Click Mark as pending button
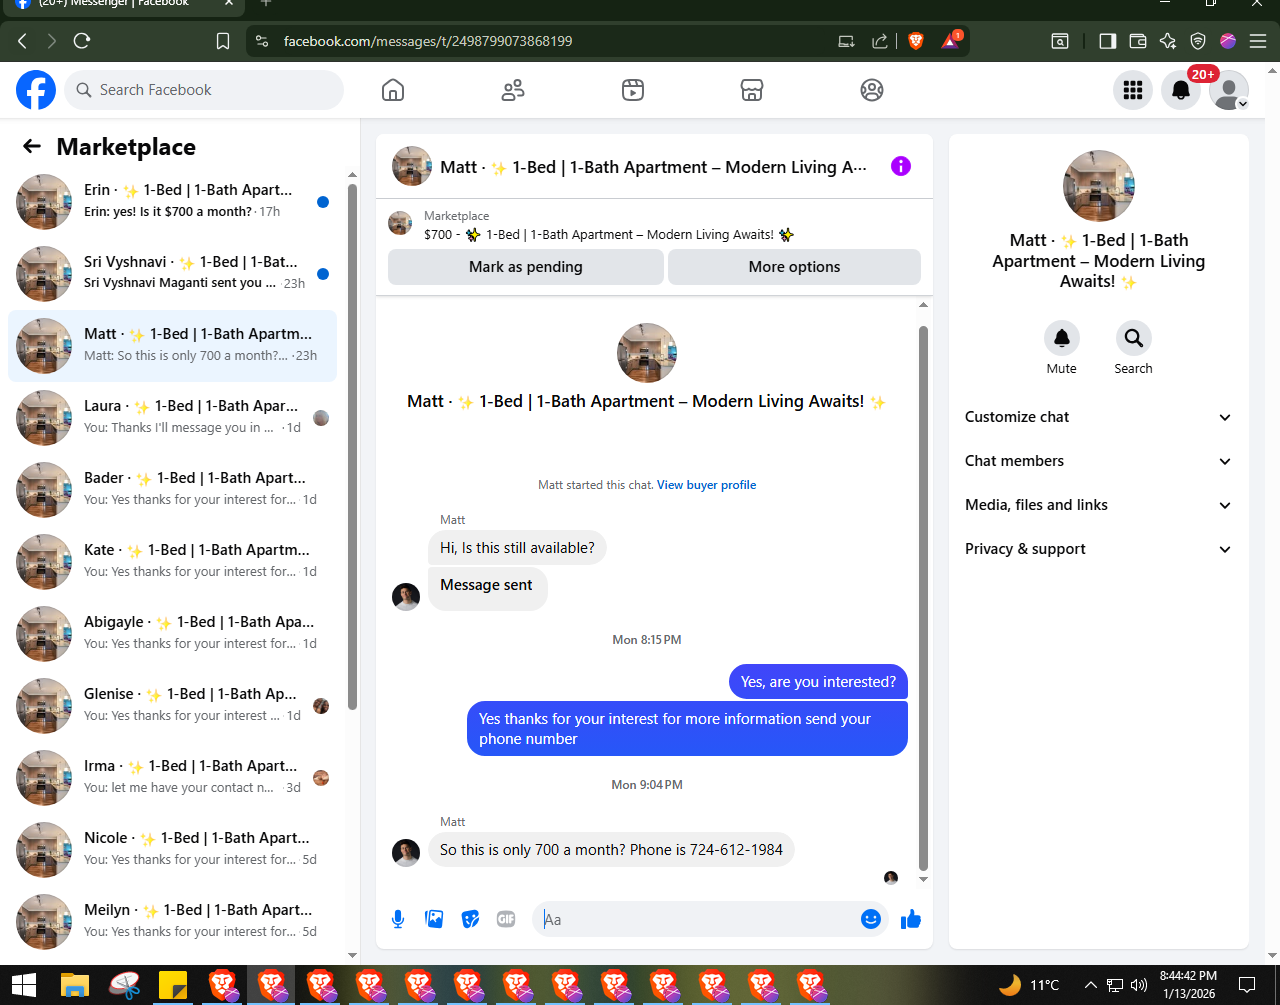 click(x=526, y=267)
